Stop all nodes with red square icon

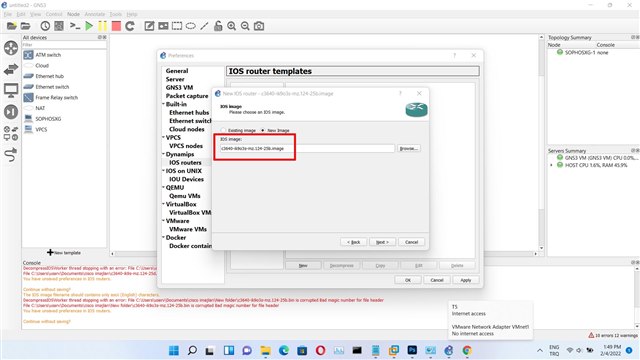(x=116, y=26)
